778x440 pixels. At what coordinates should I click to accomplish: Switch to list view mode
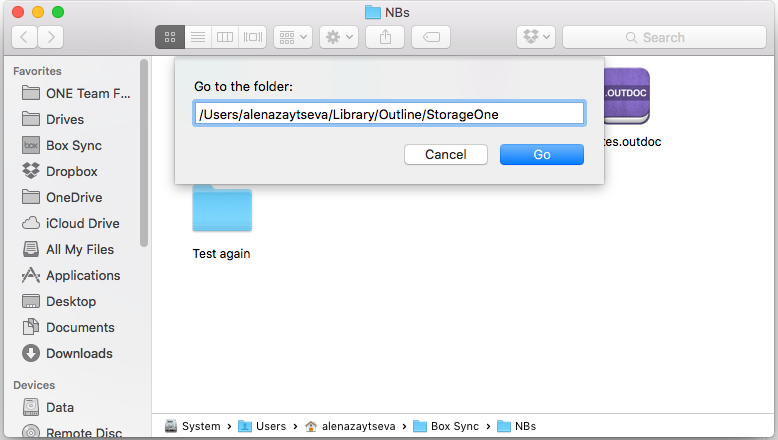click(x=198, y=37)
